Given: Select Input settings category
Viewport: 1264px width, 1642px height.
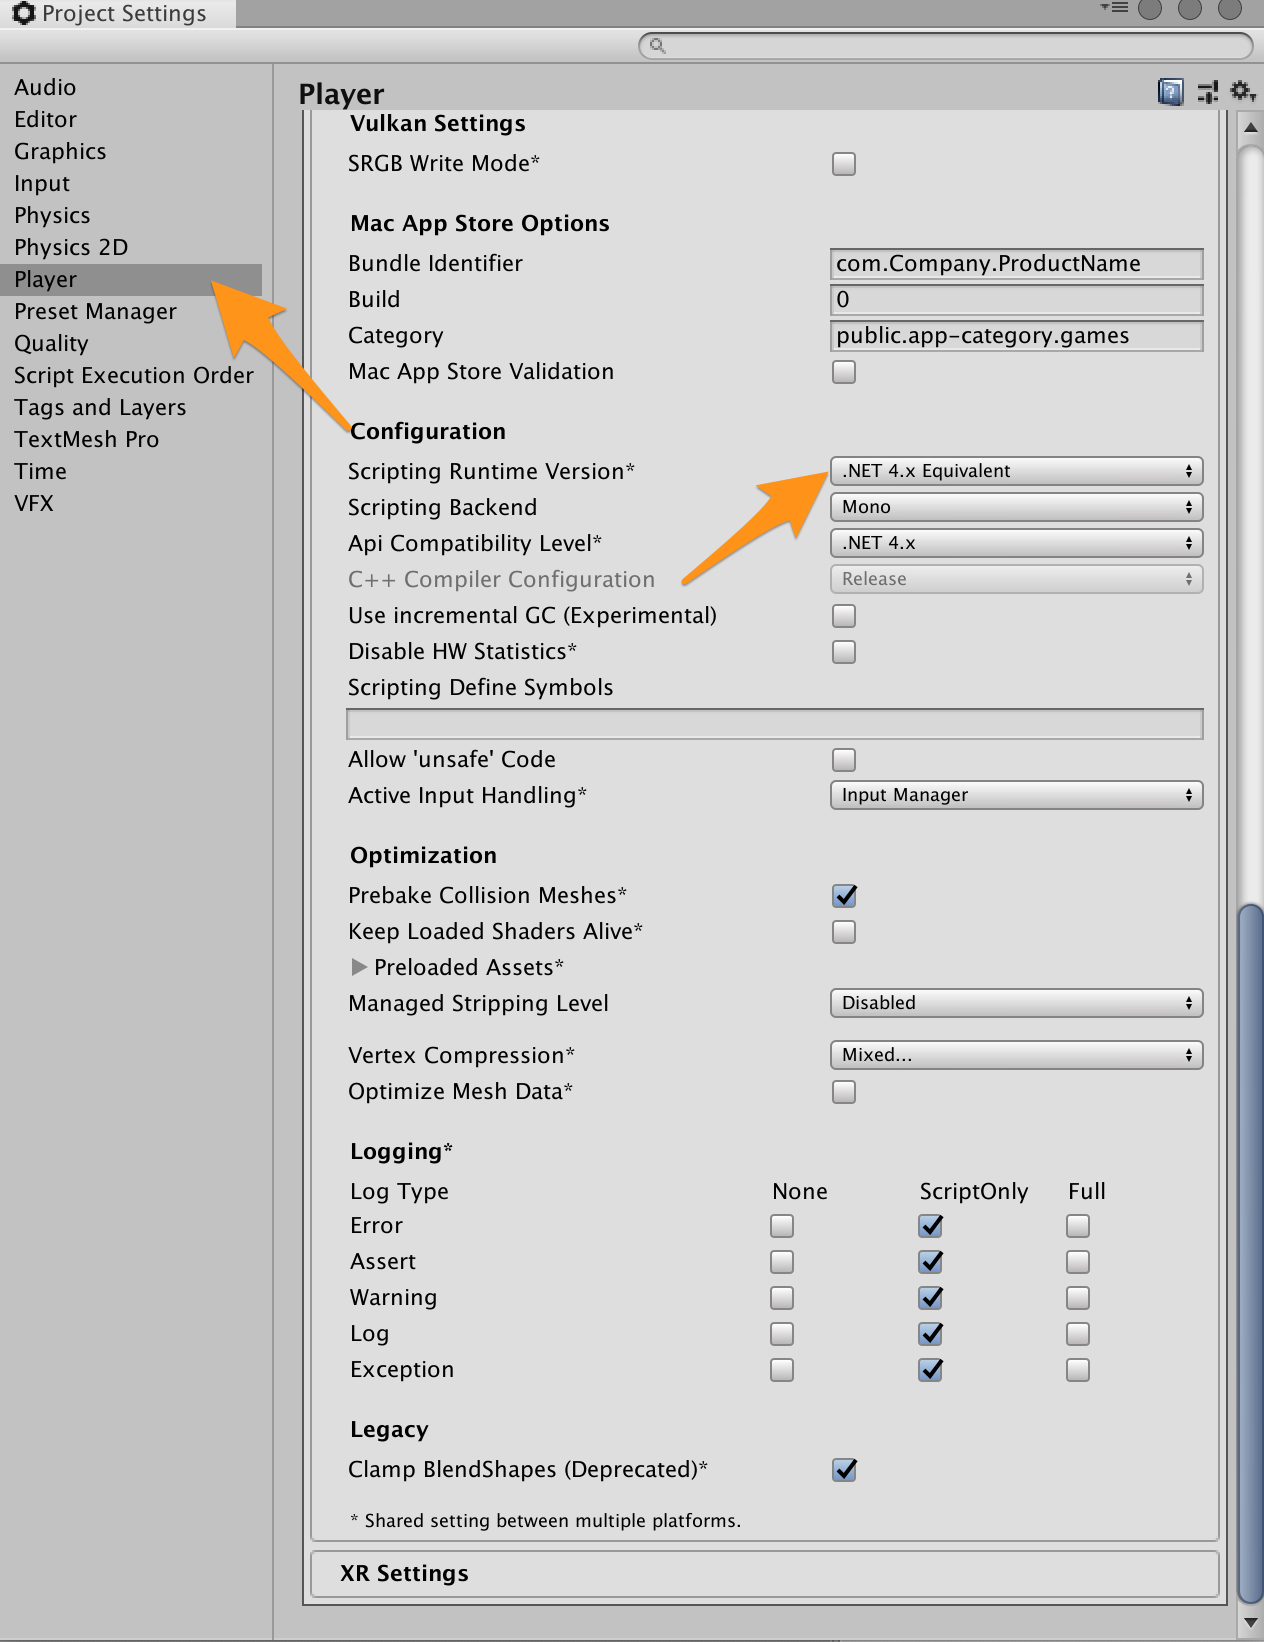Looking at the screenshot, I should click(x=42, y=183).
